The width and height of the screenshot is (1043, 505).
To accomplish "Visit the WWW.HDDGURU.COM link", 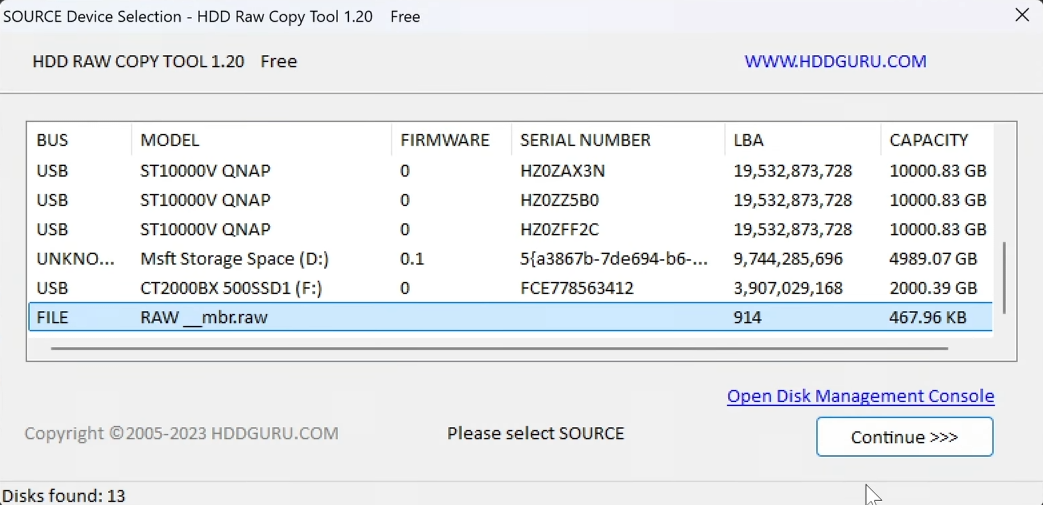I will [x=835, y=61].
